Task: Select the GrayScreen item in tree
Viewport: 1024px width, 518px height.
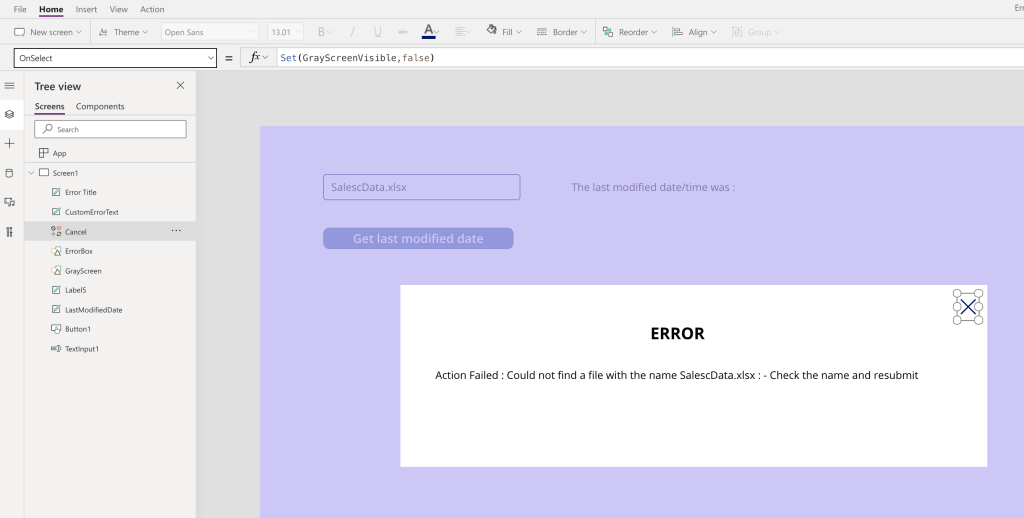Action: pyautogui.click(x=83, y=271)
